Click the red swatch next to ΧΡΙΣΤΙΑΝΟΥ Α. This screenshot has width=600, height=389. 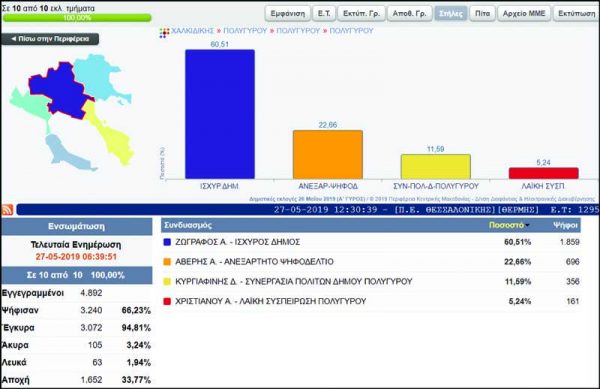pyautogui.click(x=167, y=301)
